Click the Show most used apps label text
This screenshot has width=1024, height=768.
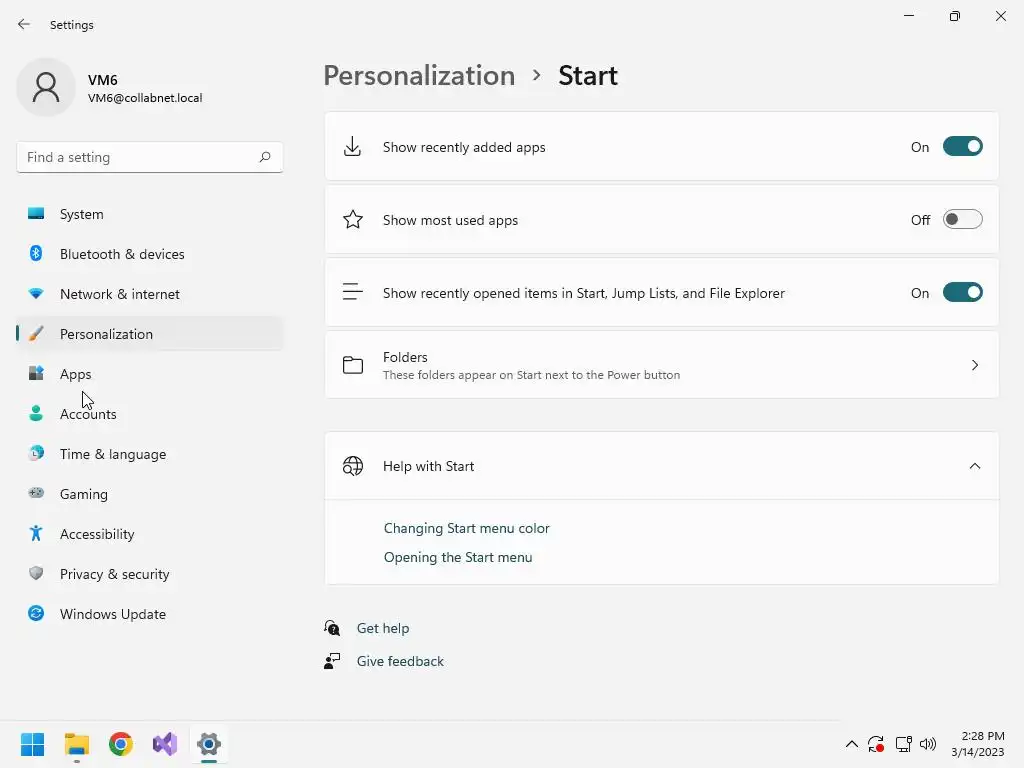pyautogui.click(x=450, y=220)
